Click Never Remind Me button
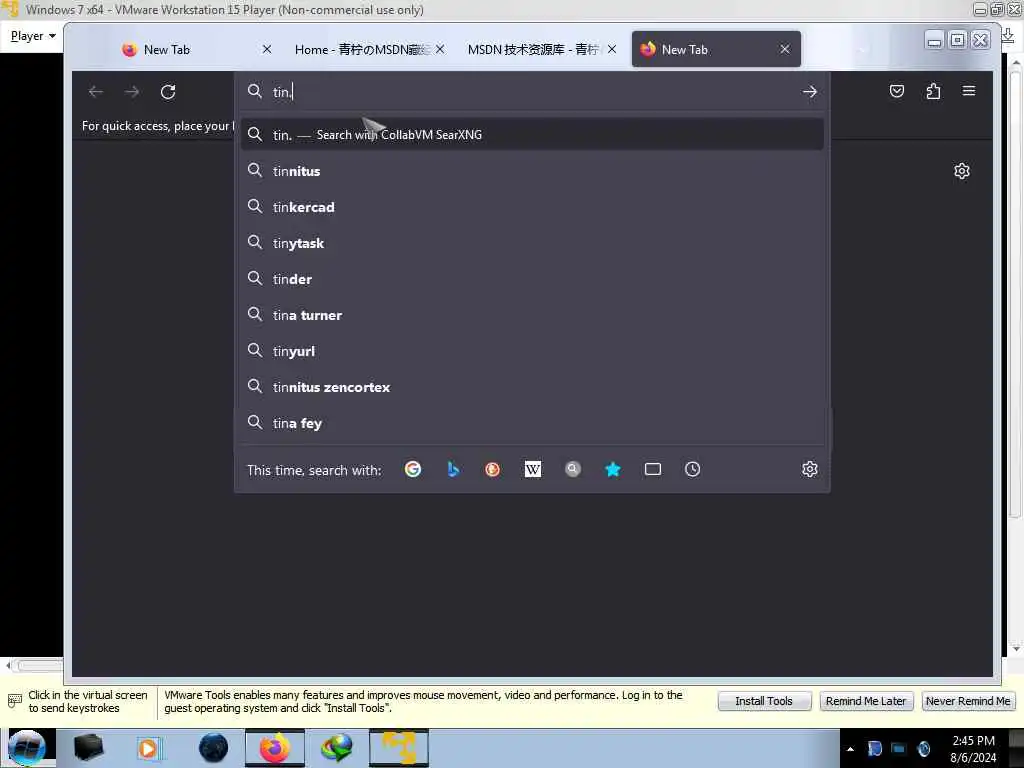This screenshot has height=768, width=1024. (968, 701)
